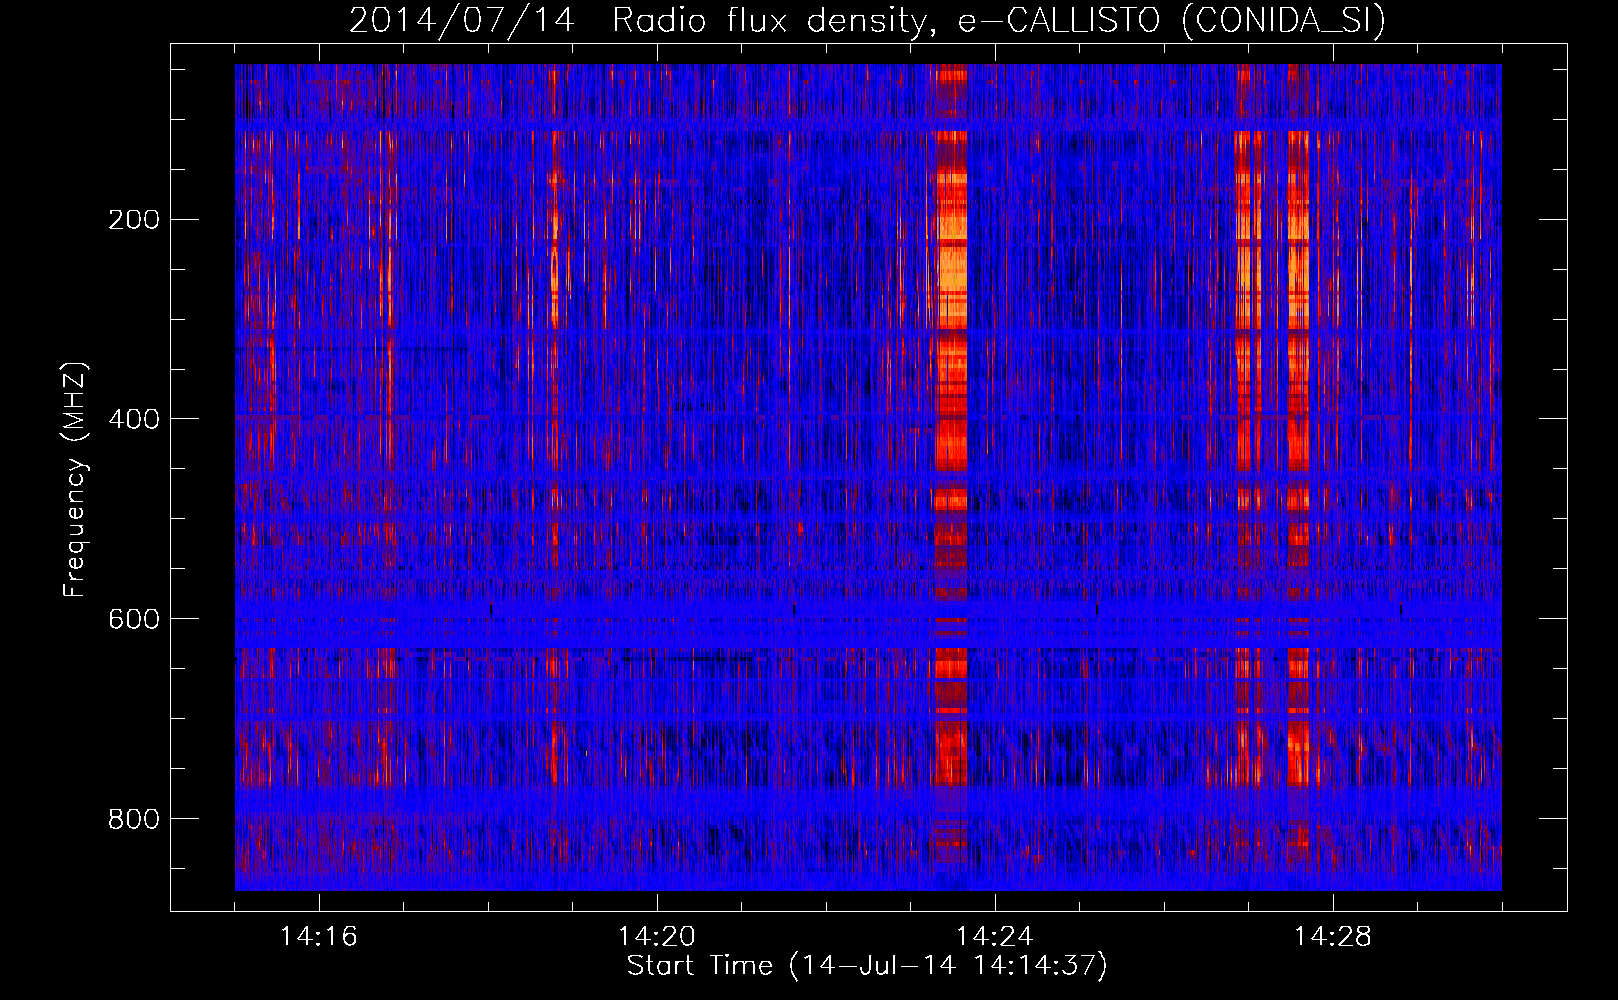Image resolution: width=1618 pixels, height=1000 pixels.
Task: Click the 800 frequency tick label
Action: 134,819
